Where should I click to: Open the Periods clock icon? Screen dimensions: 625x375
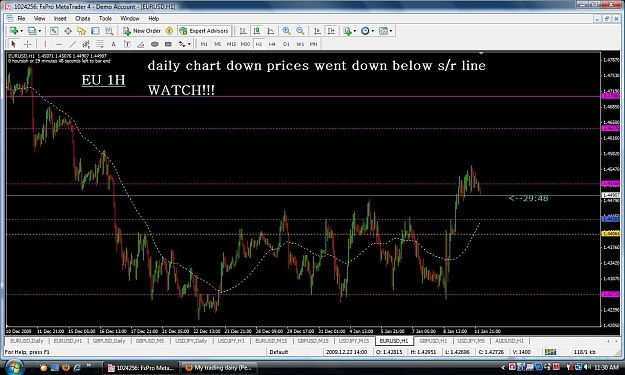(x=365, y=31)
